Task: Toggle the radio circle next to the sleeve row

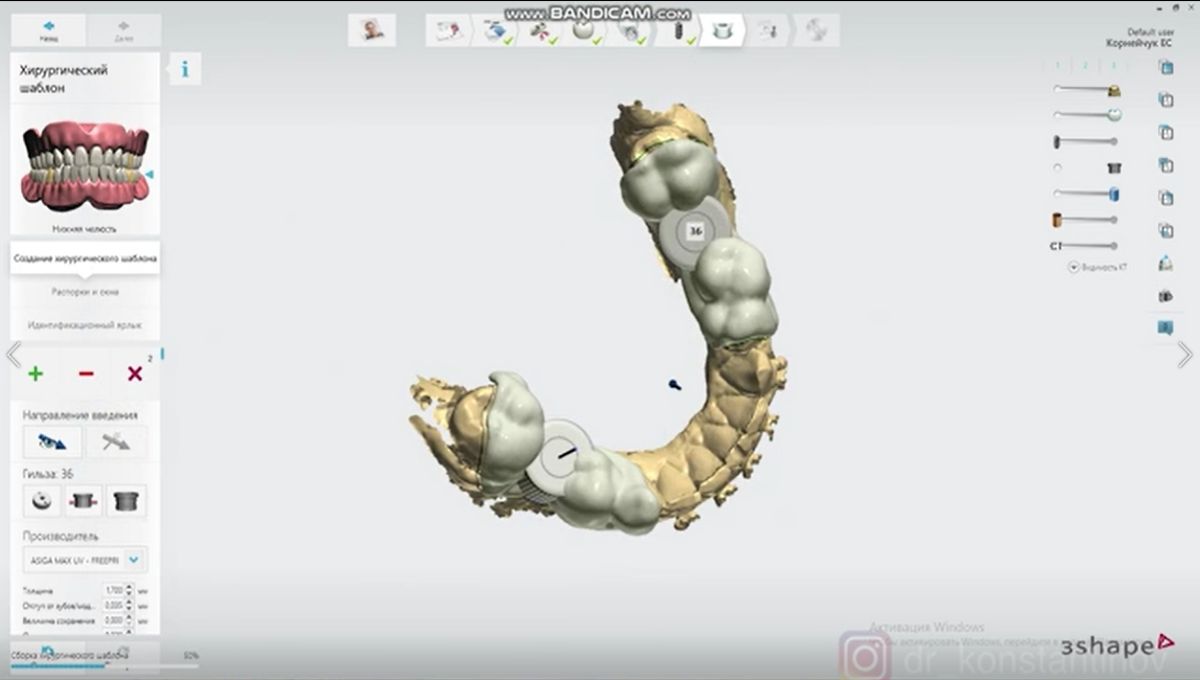Action: click(x=1057, y=167)
